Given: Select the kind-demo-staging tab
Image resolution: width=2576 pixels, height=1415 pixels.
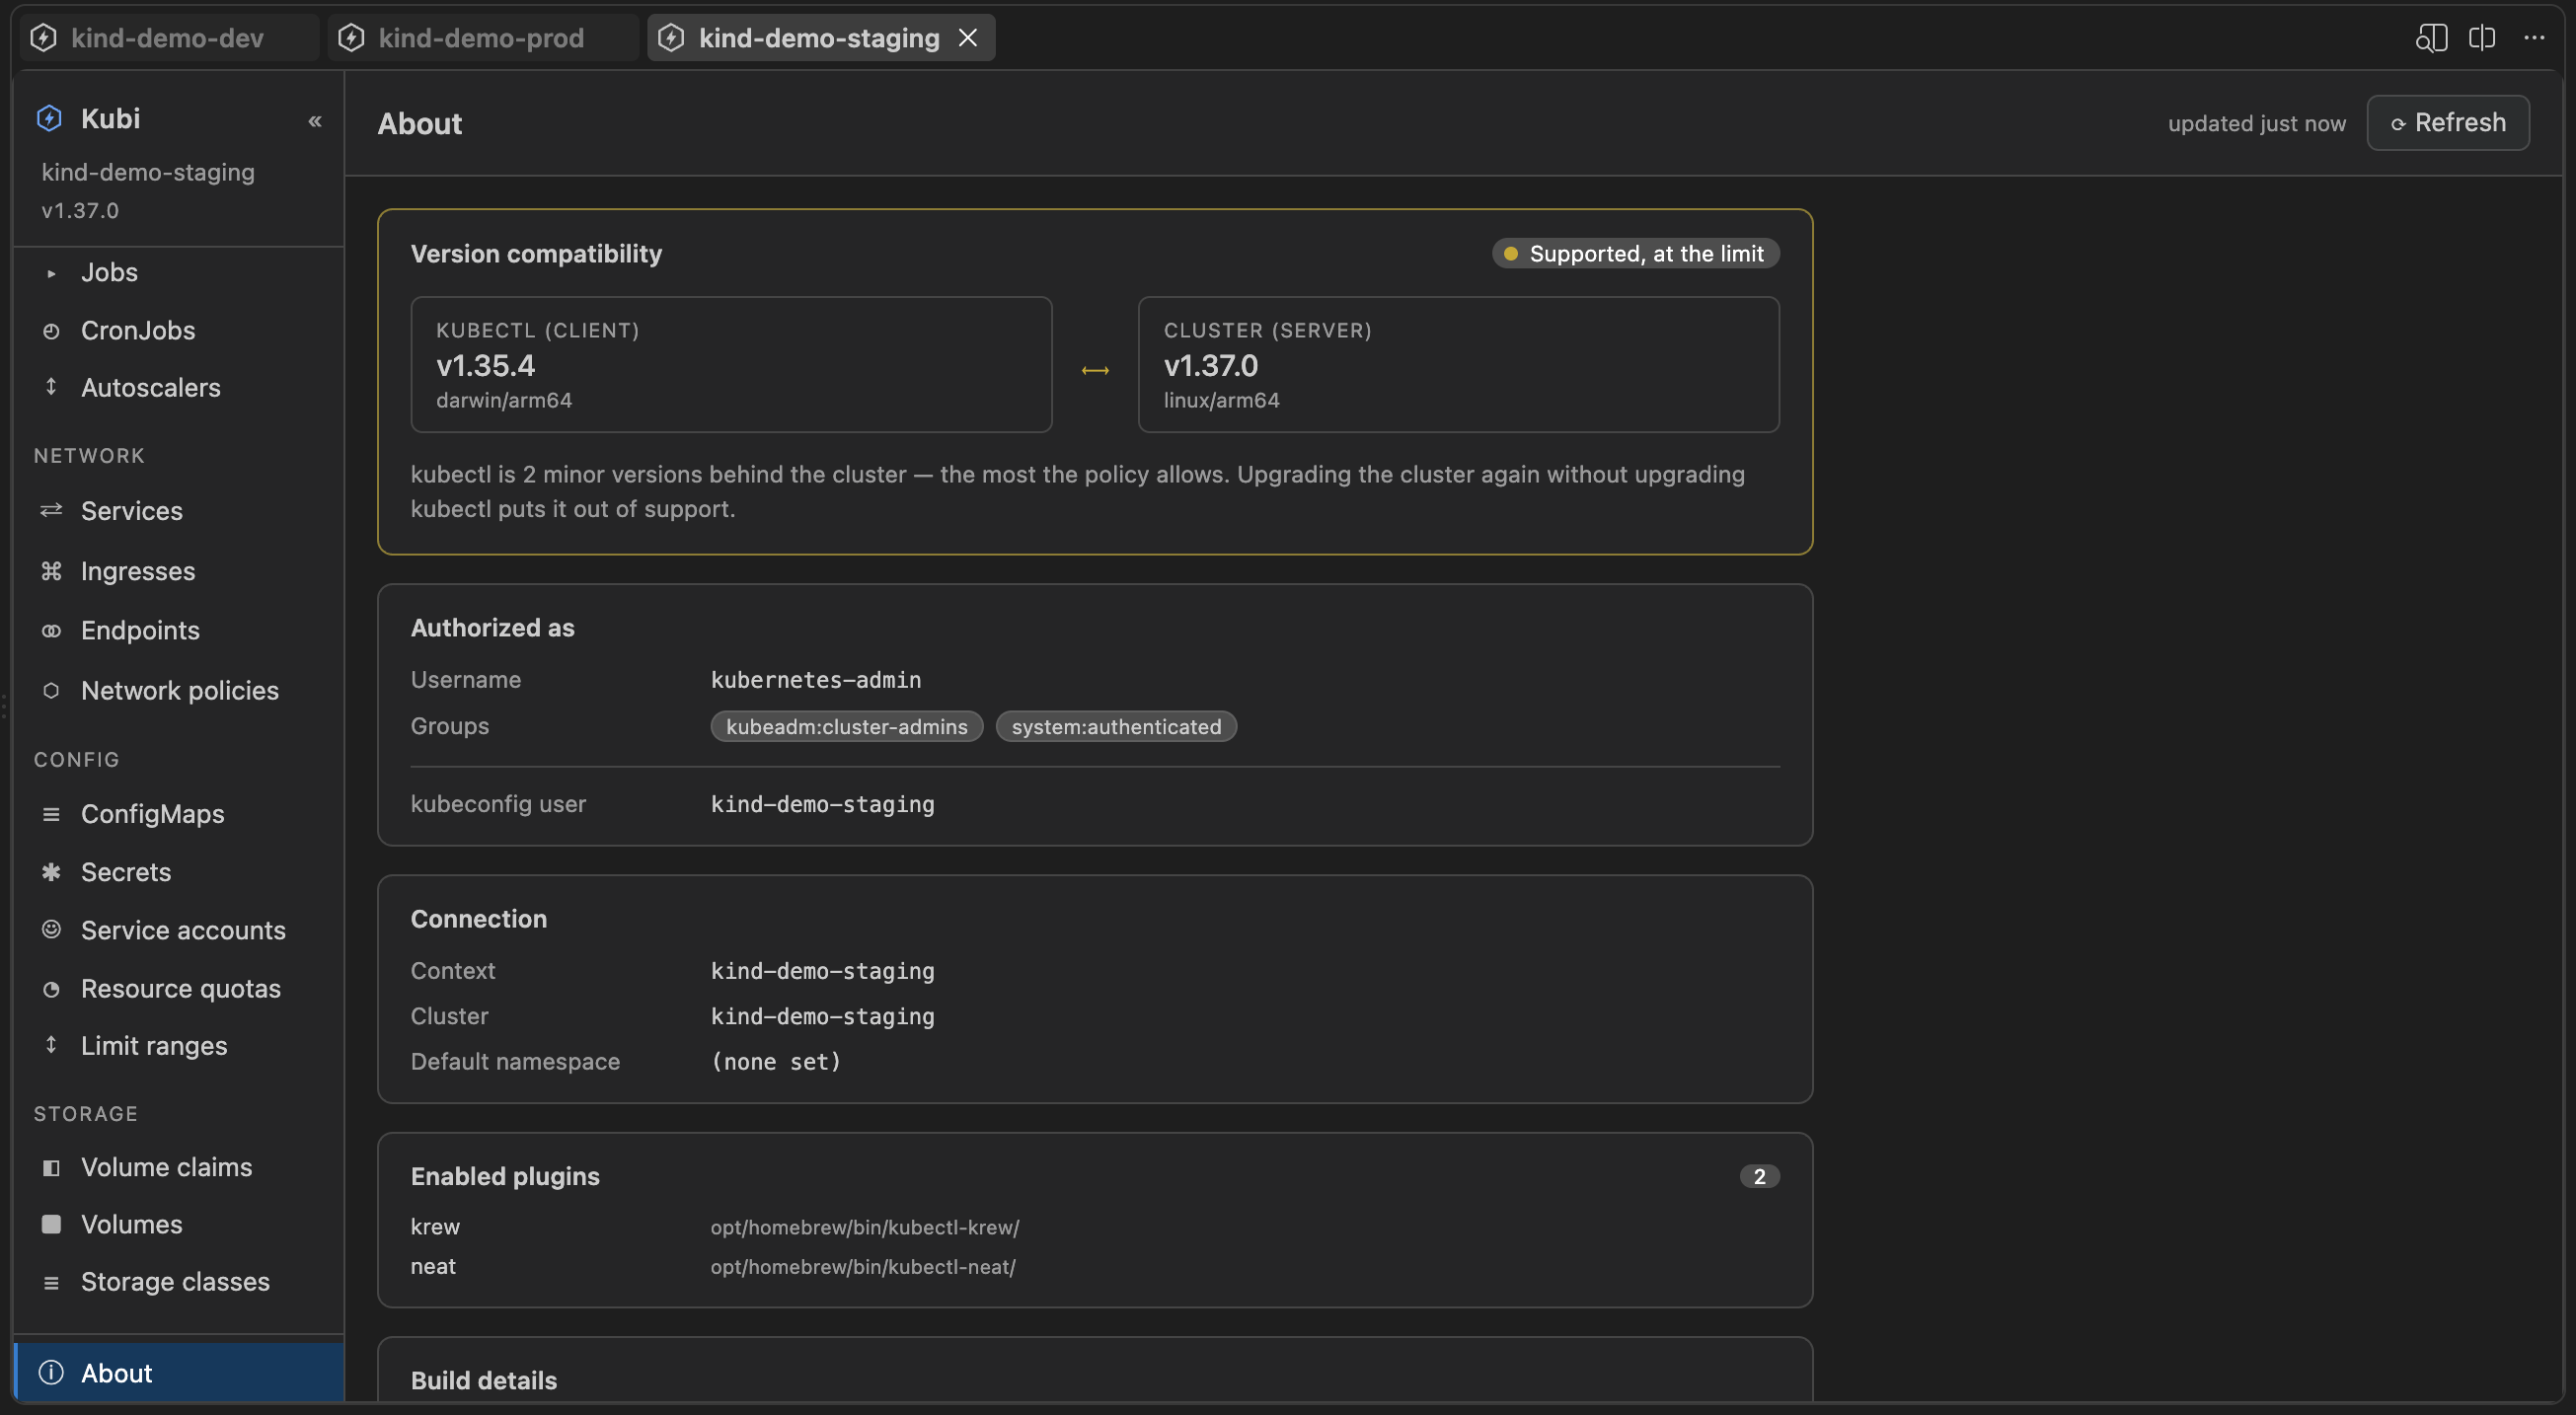Looking at the screenshot, I should pos(819,38).
